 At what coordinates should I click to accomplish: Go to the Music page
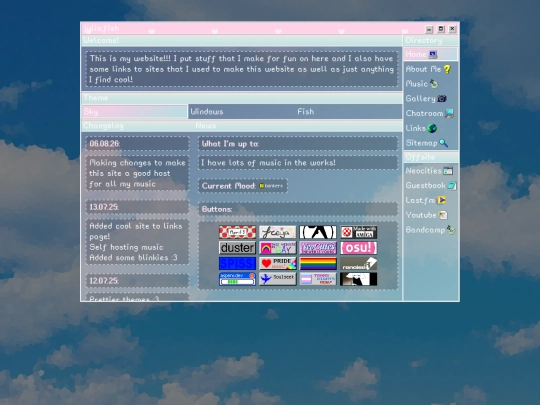[422, 84]
